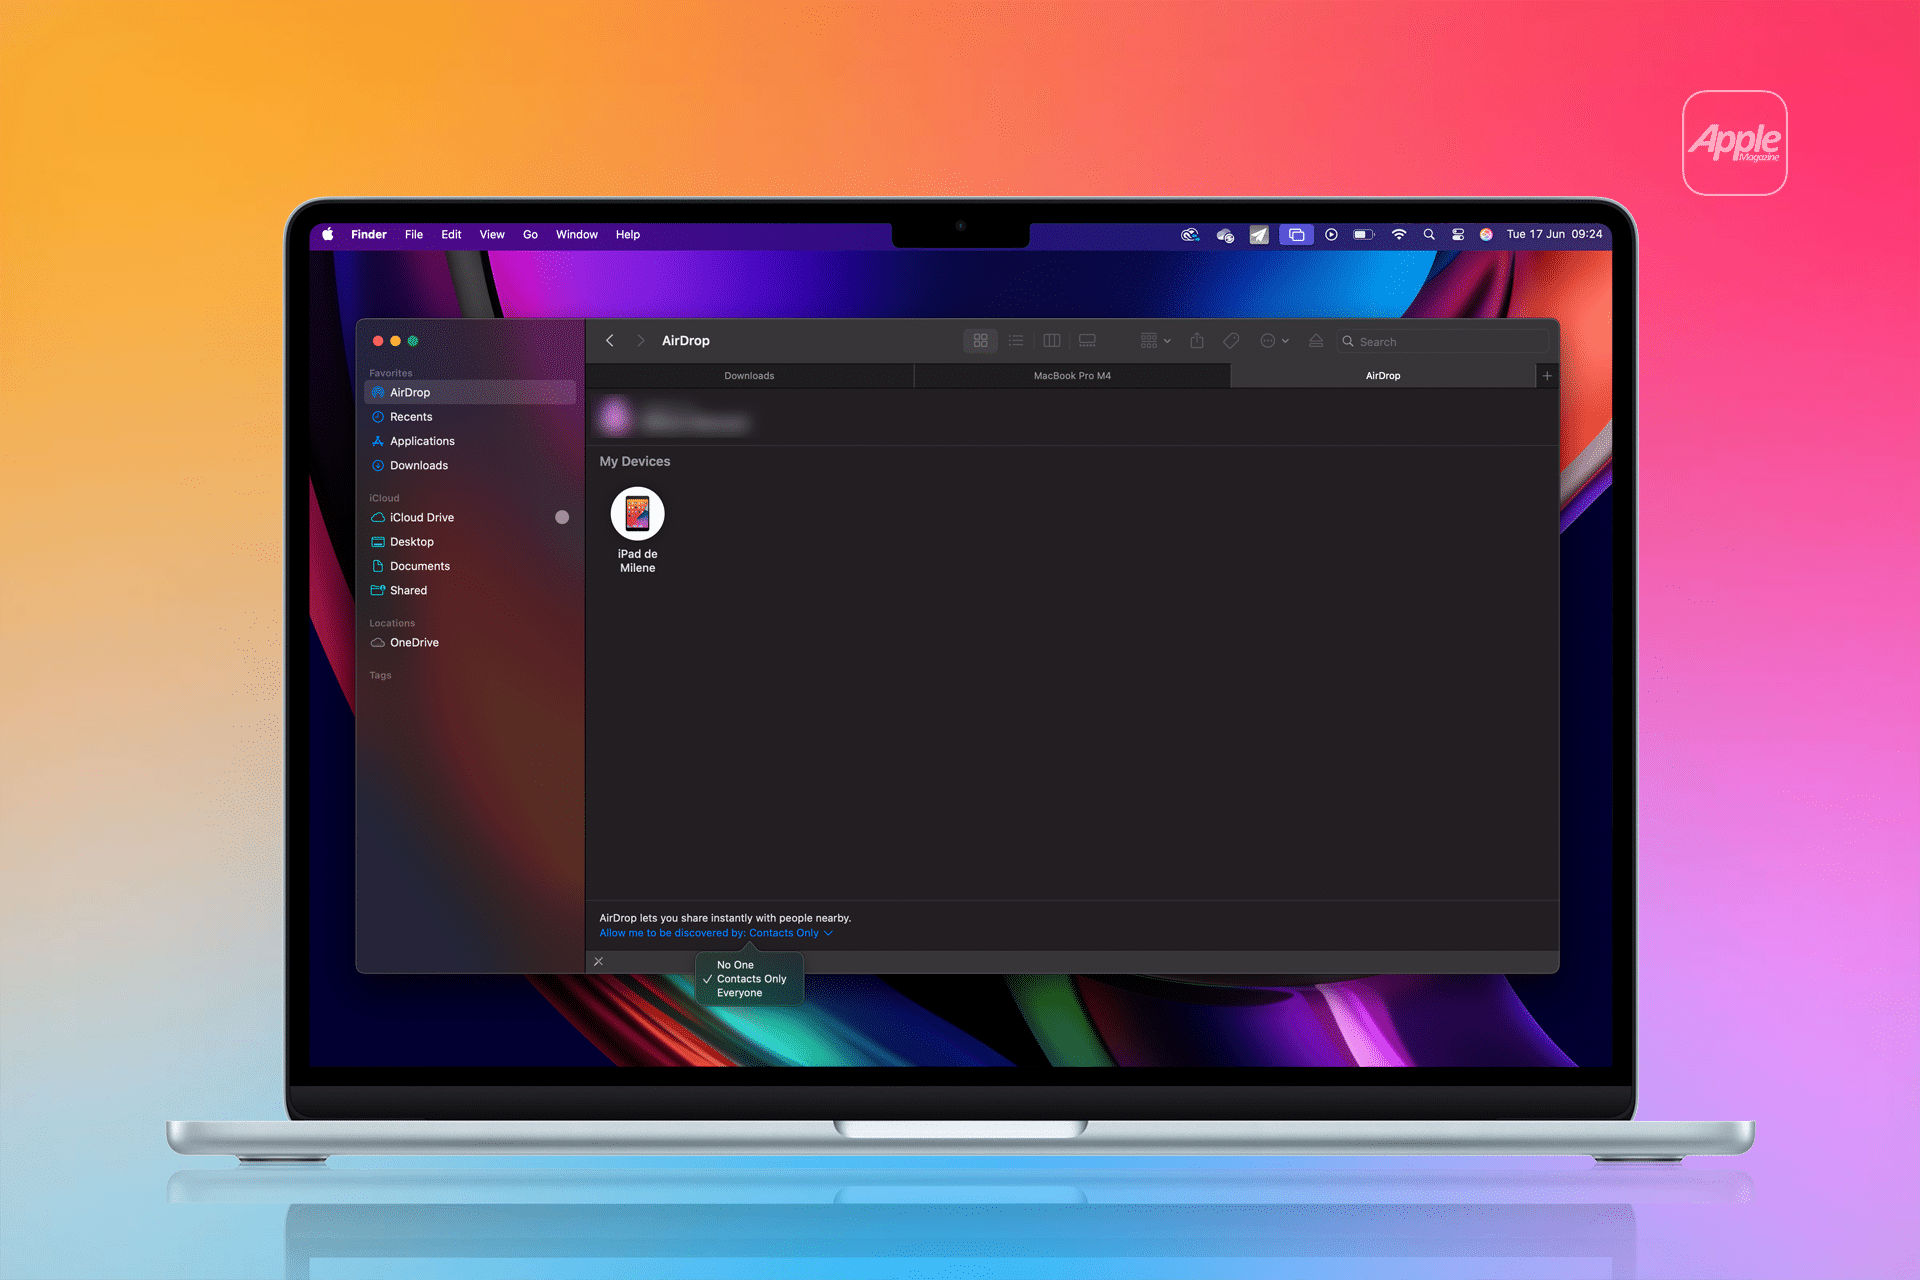
Task: Click the date and time display
Action: (1554, 234)
